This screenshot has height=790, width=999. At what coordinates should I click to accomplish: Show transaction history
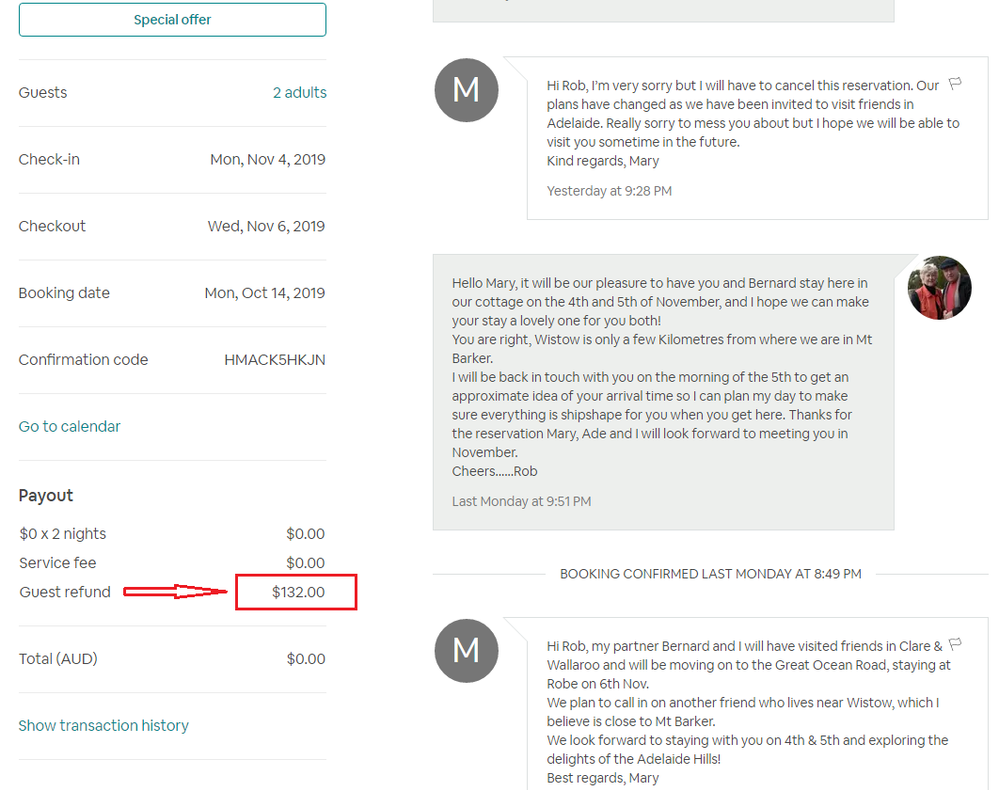pos(103,726)
